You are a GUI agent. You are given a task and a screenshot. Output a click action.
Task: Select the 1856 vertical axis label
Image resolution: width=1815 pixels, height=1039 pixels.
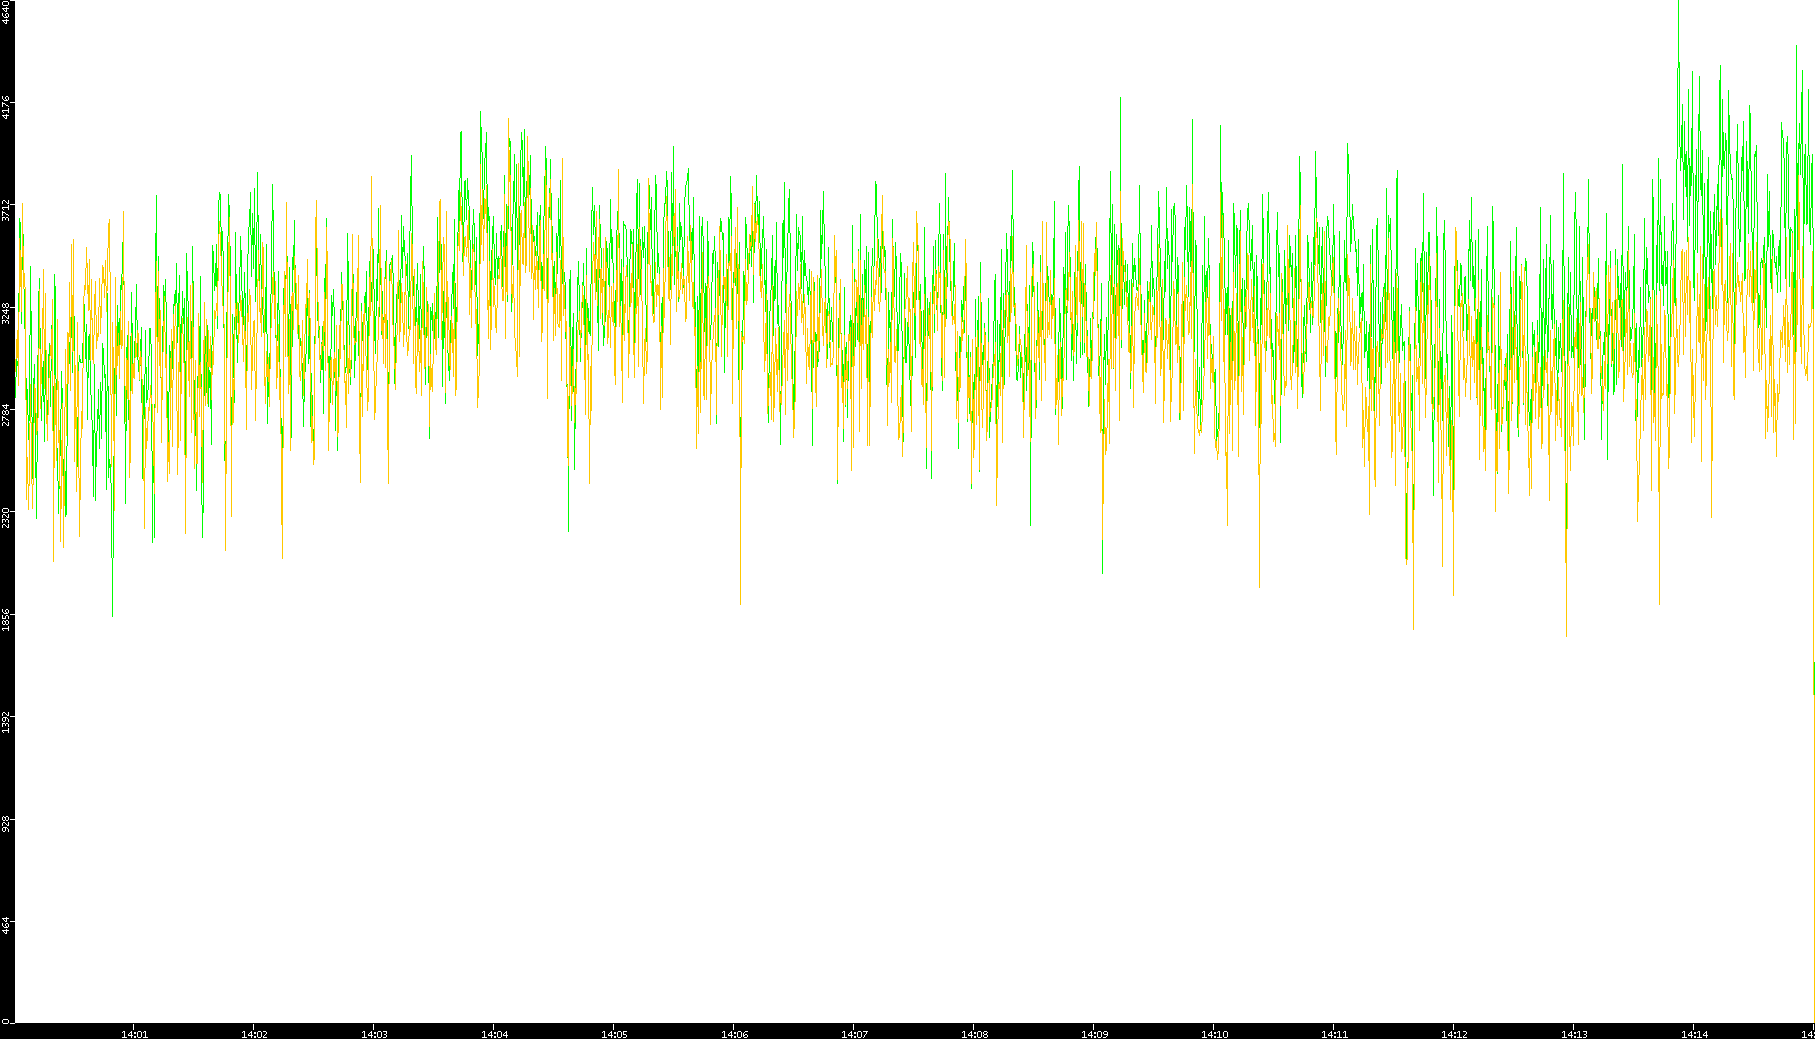[x=6, y=619]
